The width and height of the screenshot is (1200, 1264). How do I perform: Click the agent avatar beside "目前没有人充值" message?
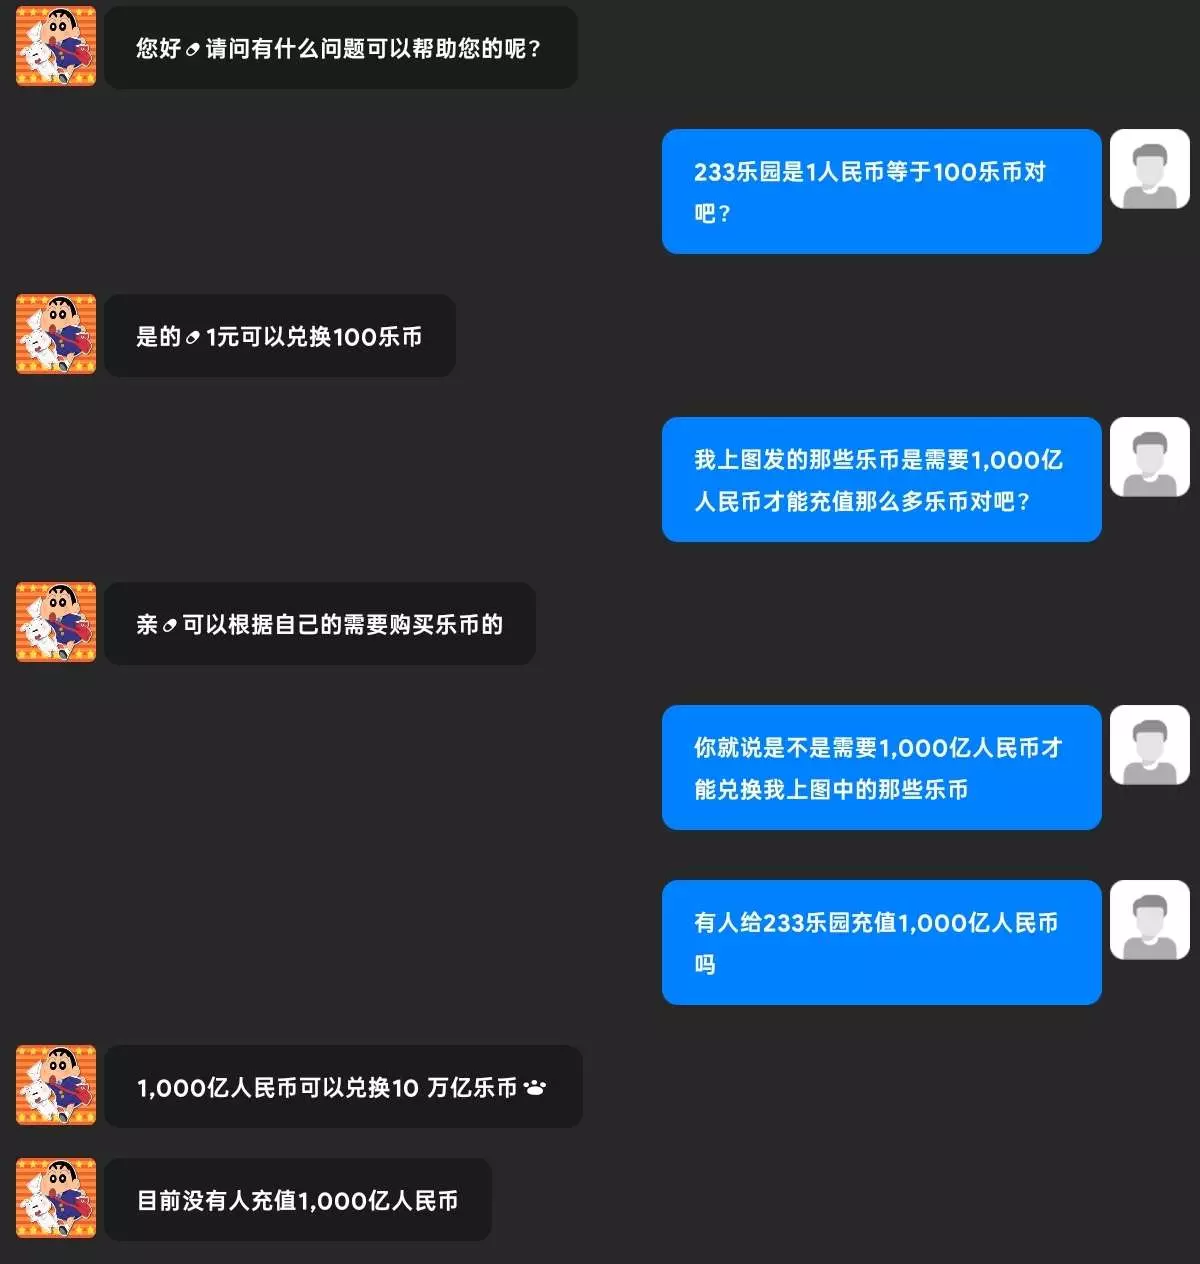tap(56, 1198)
